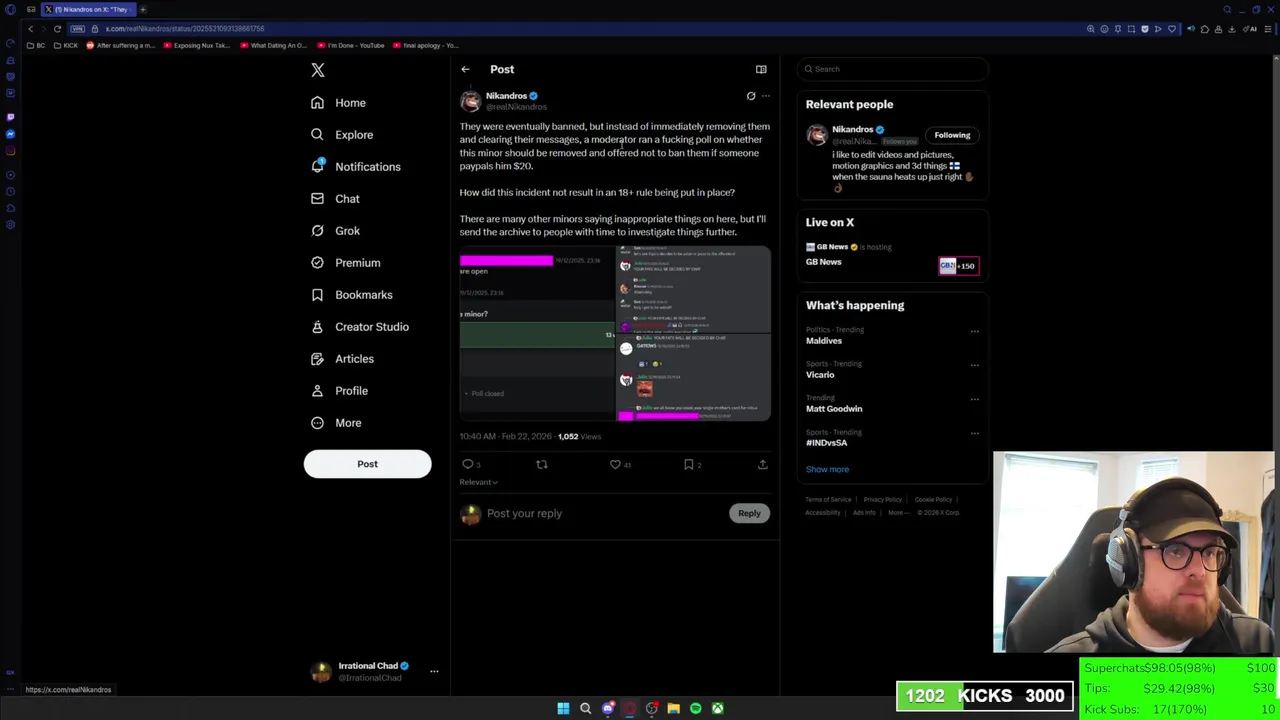The width and height of the screenshot is (1280, 720).
Task: Open Matt Goodwin trending topic
Action: click(x=834, y=409)
